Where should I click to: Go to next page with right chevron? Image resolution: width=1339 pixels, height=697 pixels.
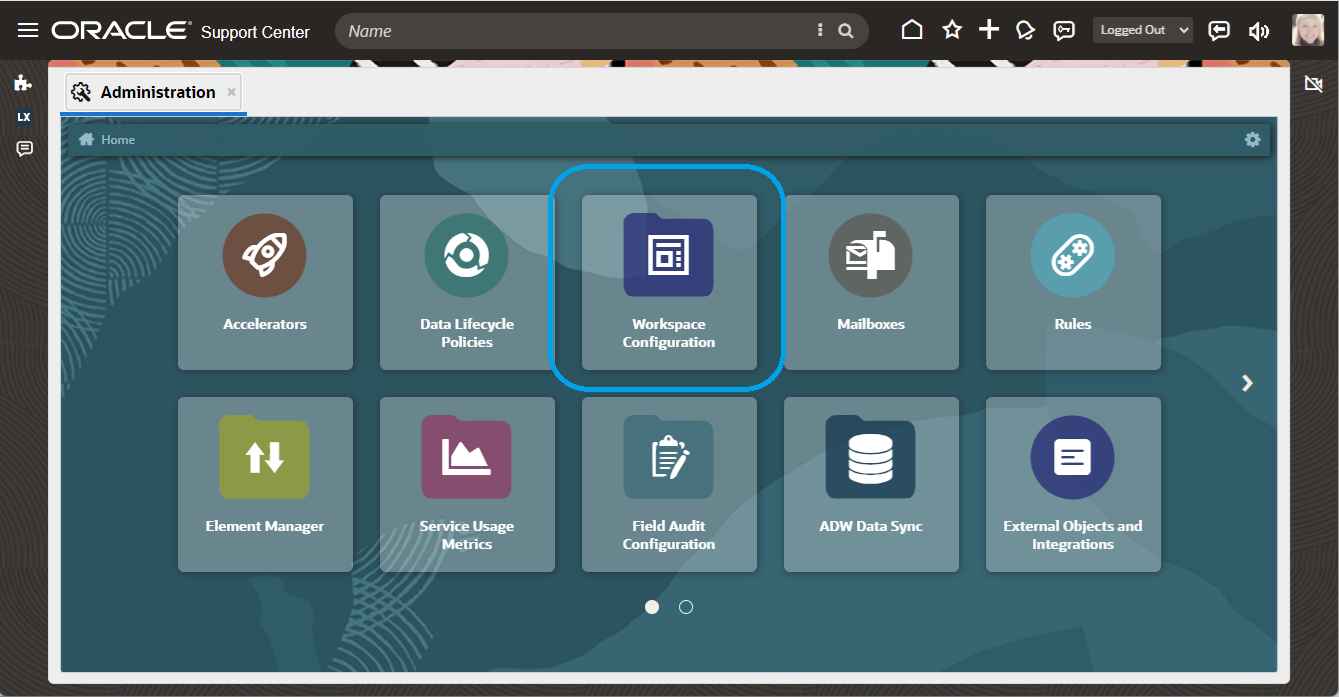point(1247,383)
